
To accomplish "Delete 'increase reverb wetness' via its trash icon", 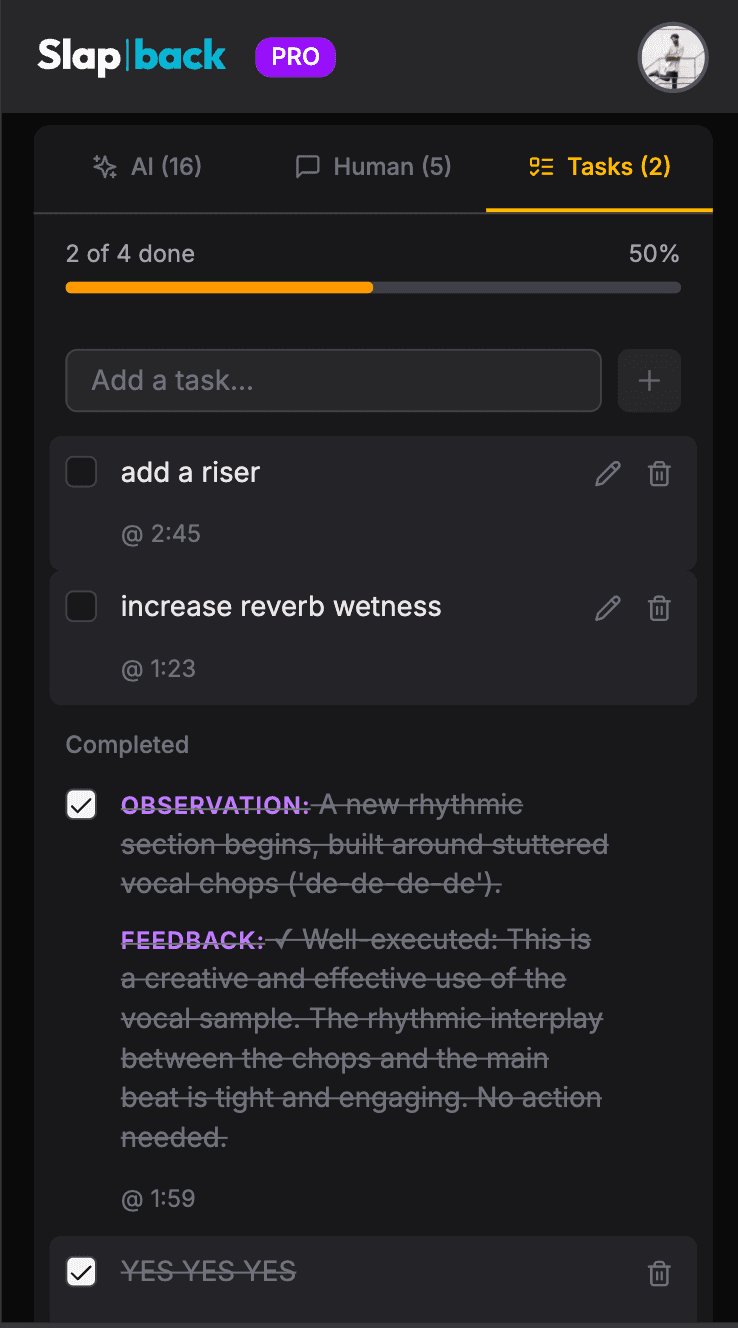I will [659, 607].
